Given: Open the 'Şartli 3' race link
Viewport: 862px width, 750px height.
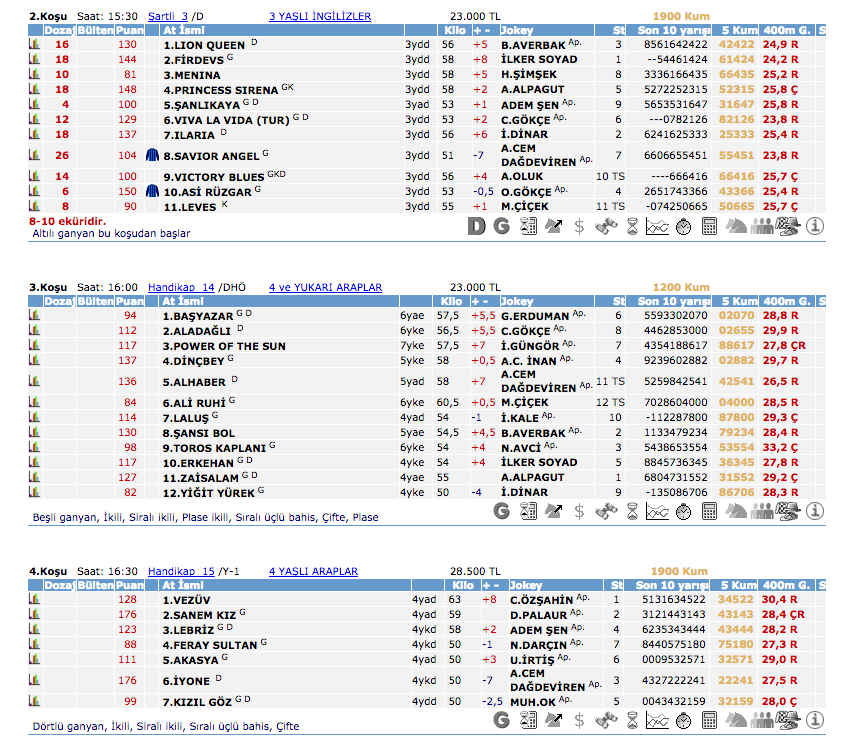Looking at the screenshot, I should point(167,17).
